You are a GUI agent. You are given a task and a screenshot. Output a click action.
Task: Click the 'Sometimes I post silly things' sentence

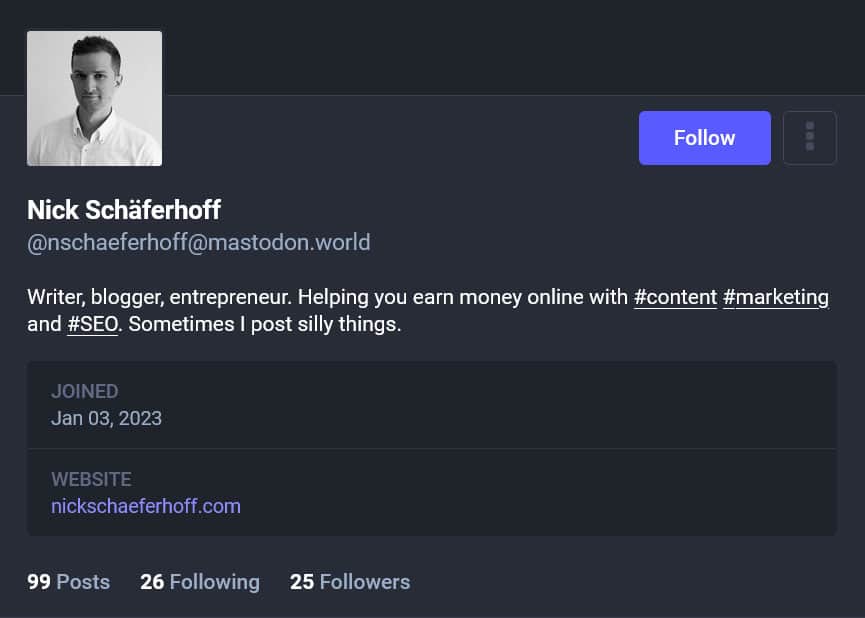point(265,325)
